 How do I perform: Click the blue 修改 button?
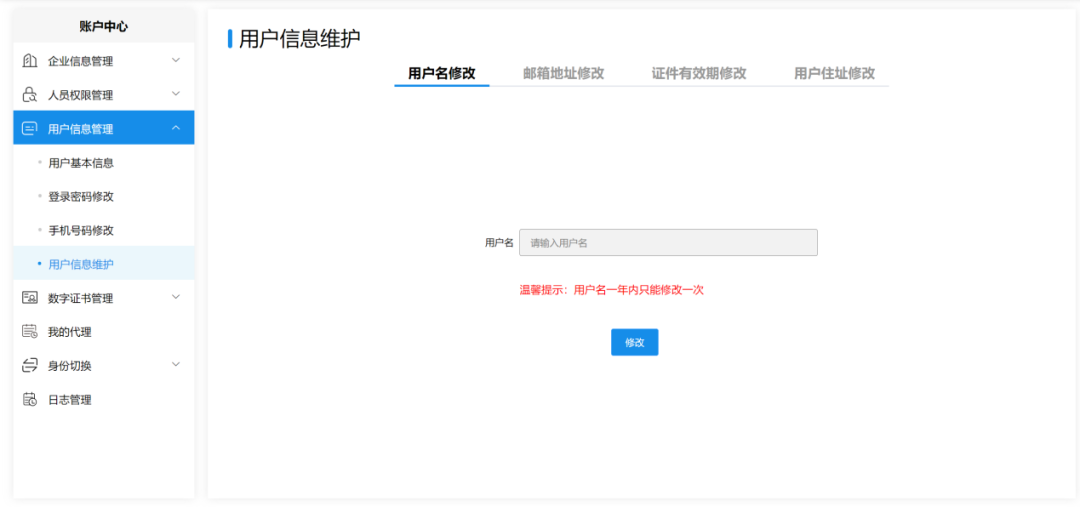click(634, 342)
